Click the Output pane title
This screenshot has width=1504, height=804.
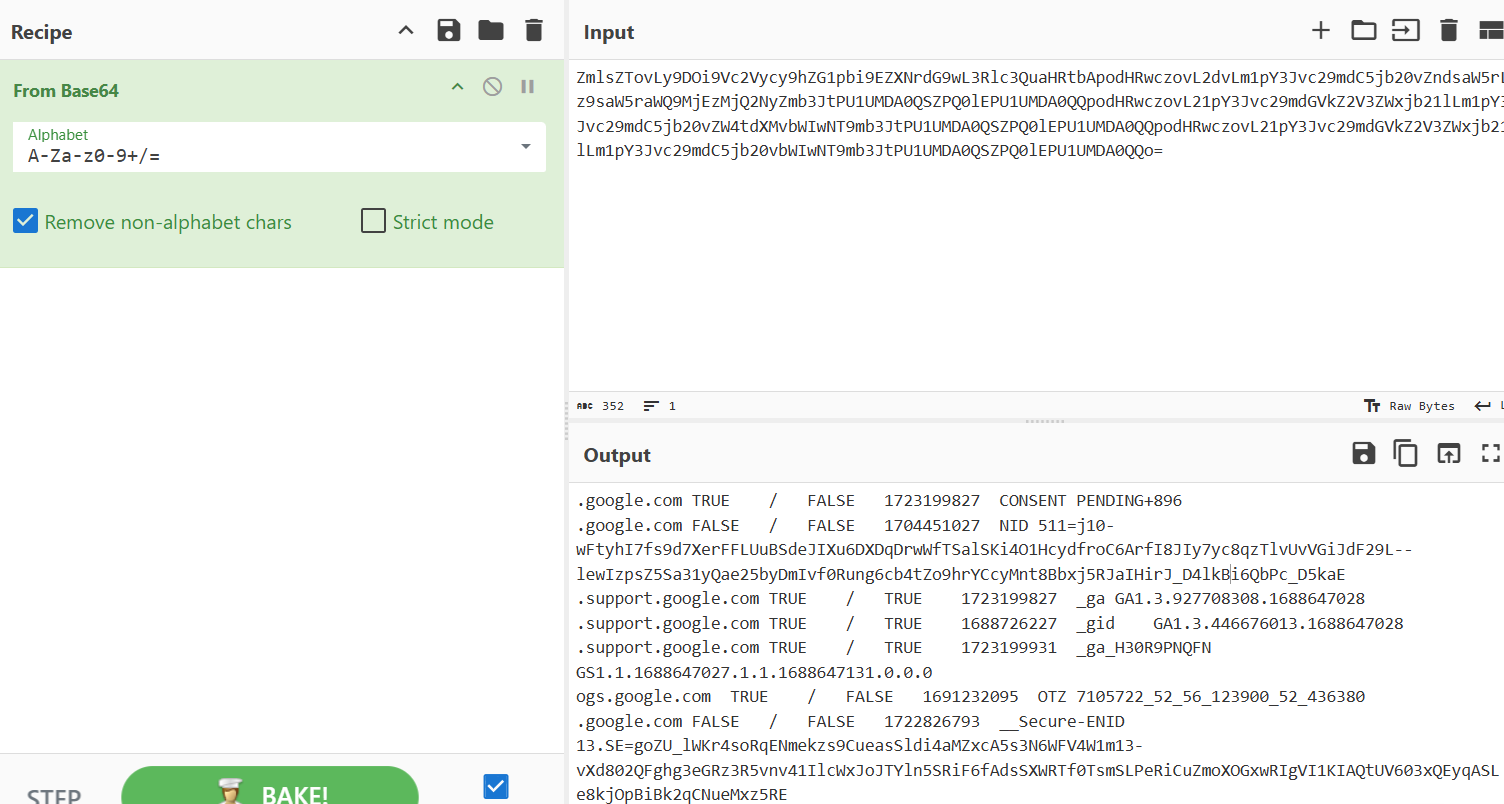(x=617, y=455)
